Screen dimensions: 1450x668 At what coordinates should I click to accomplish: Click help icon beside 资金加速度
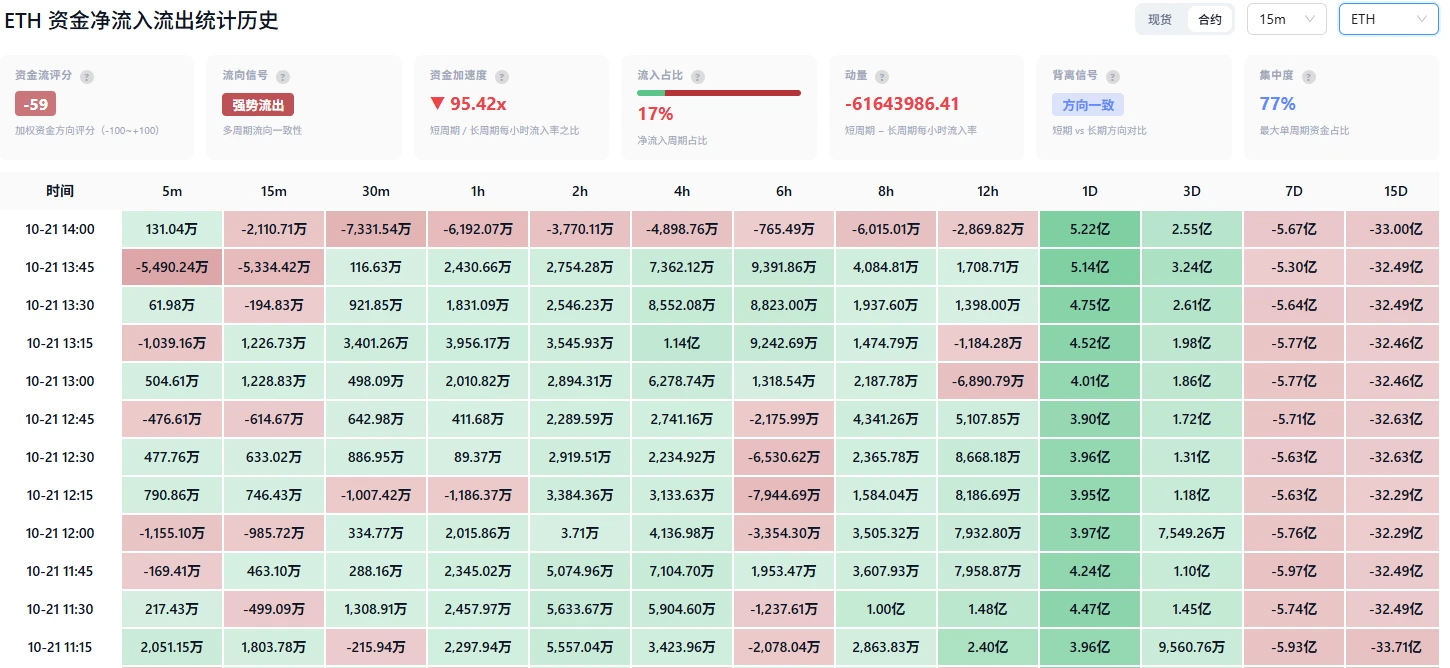coord(502,77)
